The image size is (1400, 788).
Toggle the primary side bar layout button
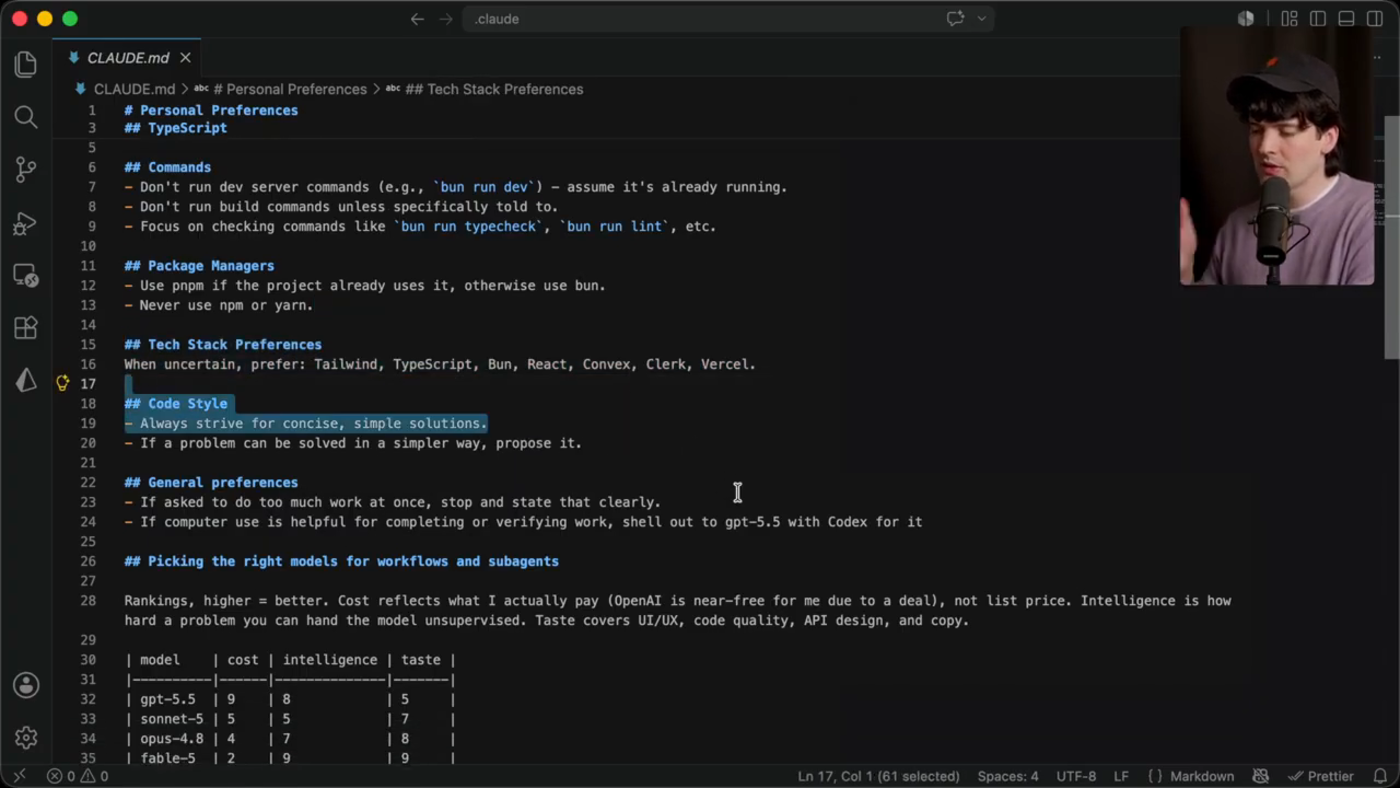click(x=1318, y=19)
